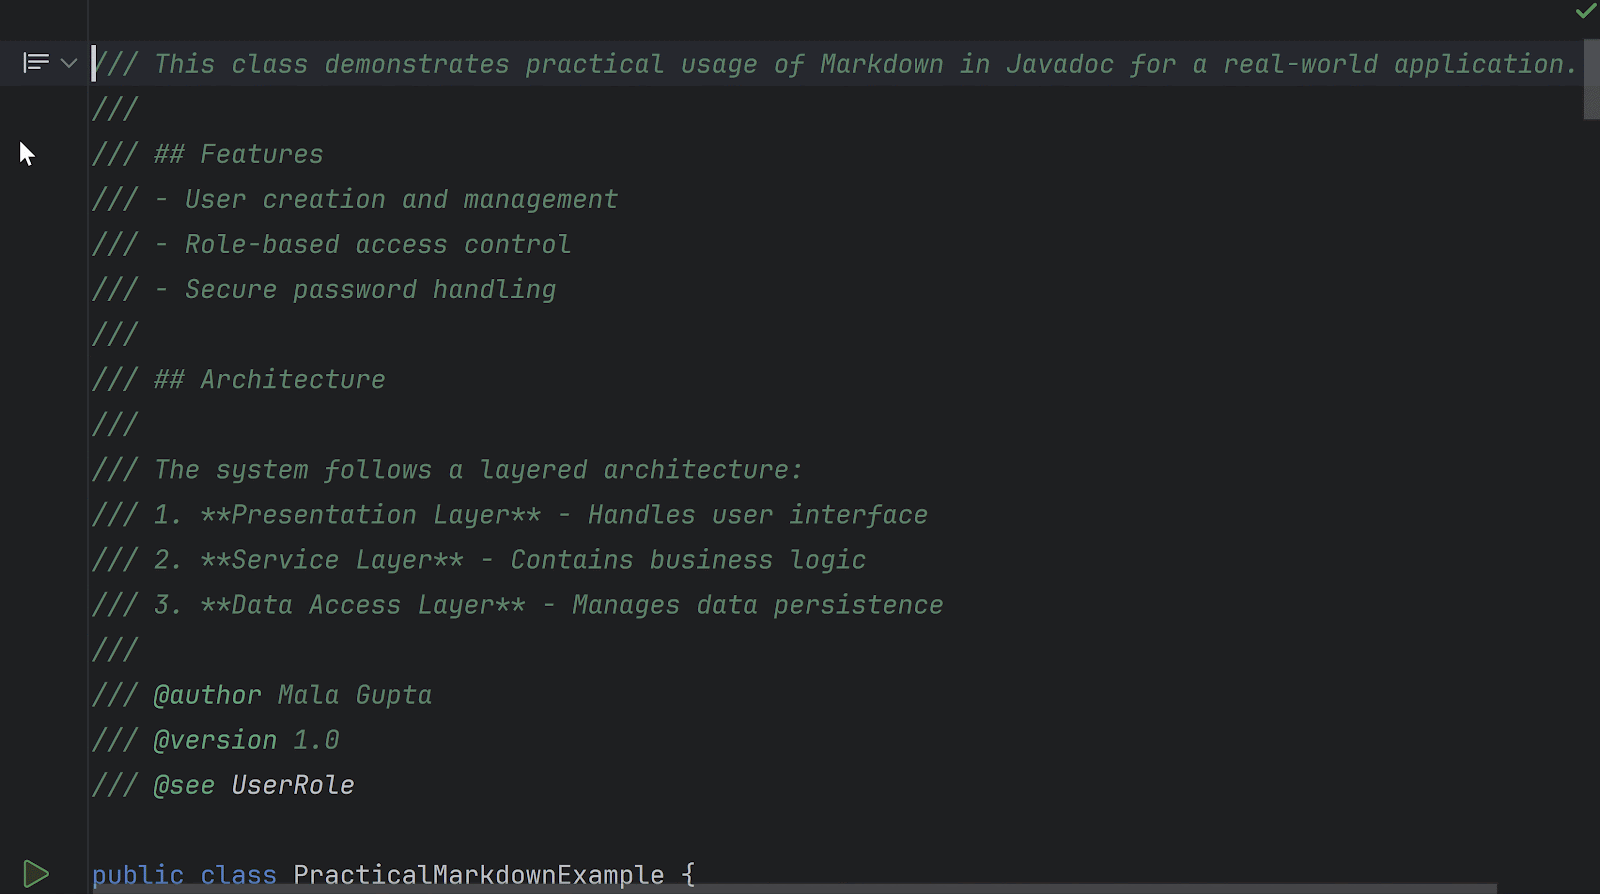
Task: Place the cursor on Role-based access control line
Action: coord(378,244)
